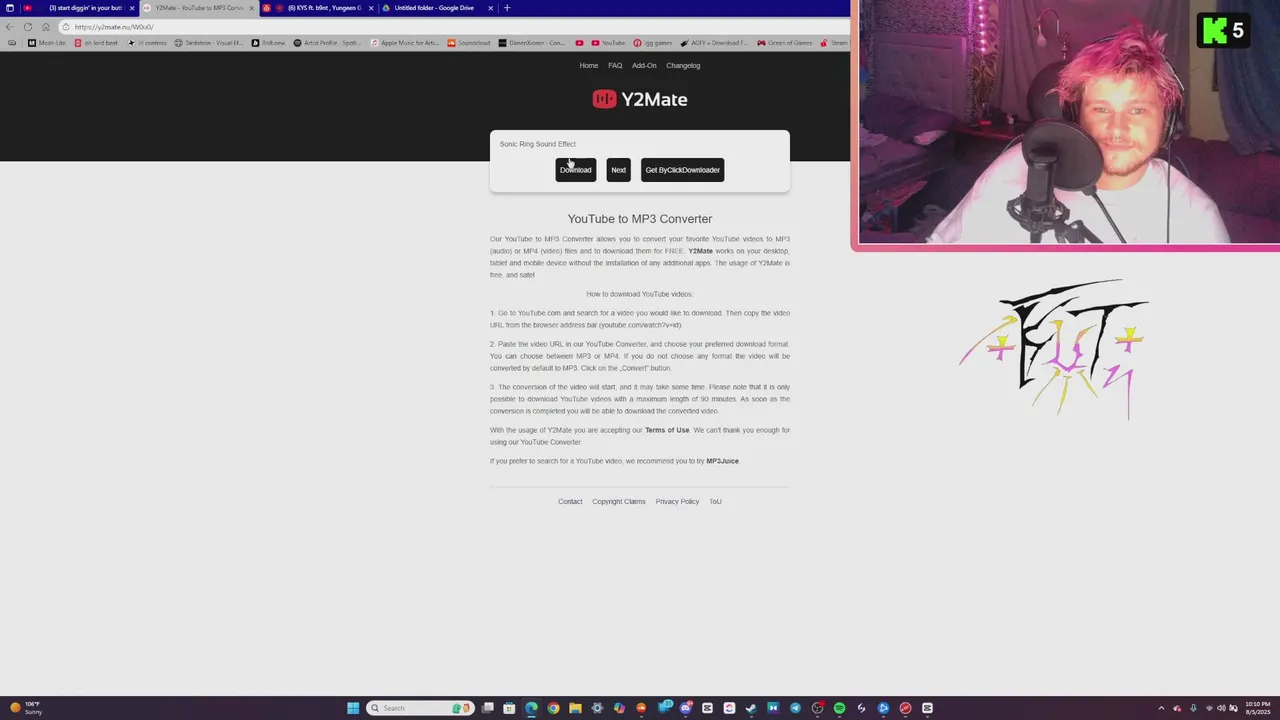Image resolution: width=1280 pixels, height=720 pixels.
Task: Open the Terms of Use link
Action: pyautogui.click(x=667, y=430)
